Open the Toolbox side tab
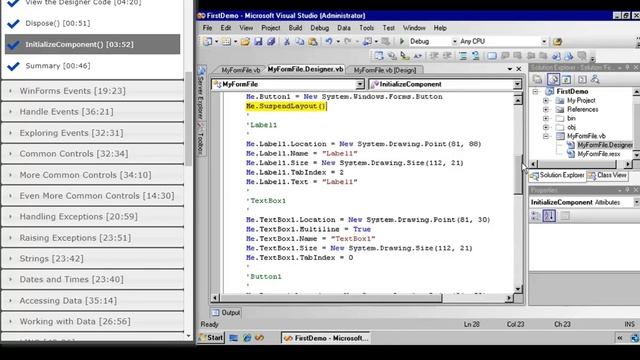 point(201,140)
